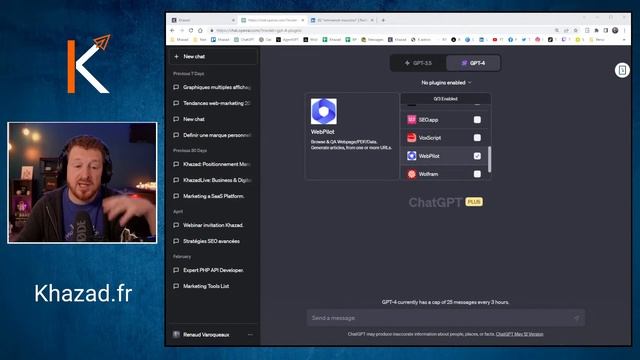Screen dimensions: 640x360
Task: Click the SEO.app plugin icon
Action: (411, 120)
